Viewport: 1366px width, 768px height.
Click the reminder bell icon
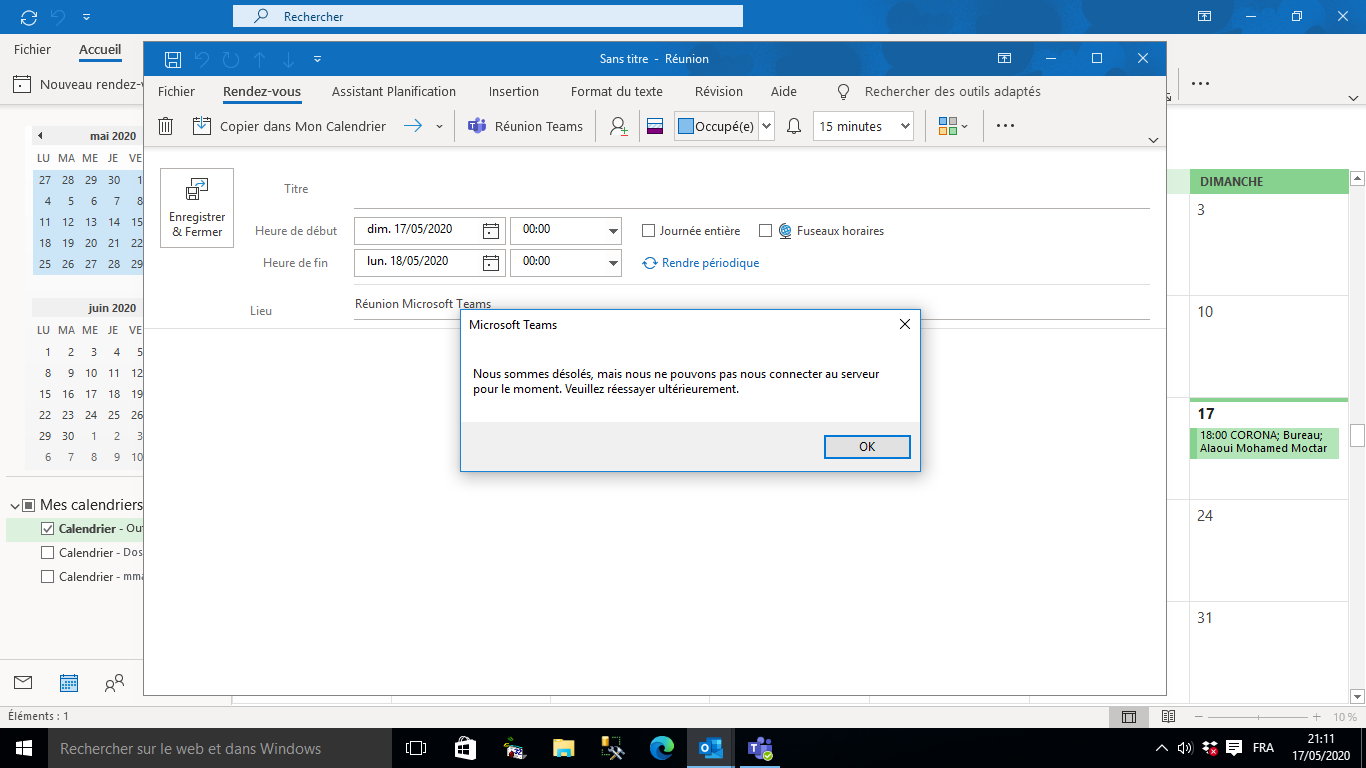click(x=792, y=126)
